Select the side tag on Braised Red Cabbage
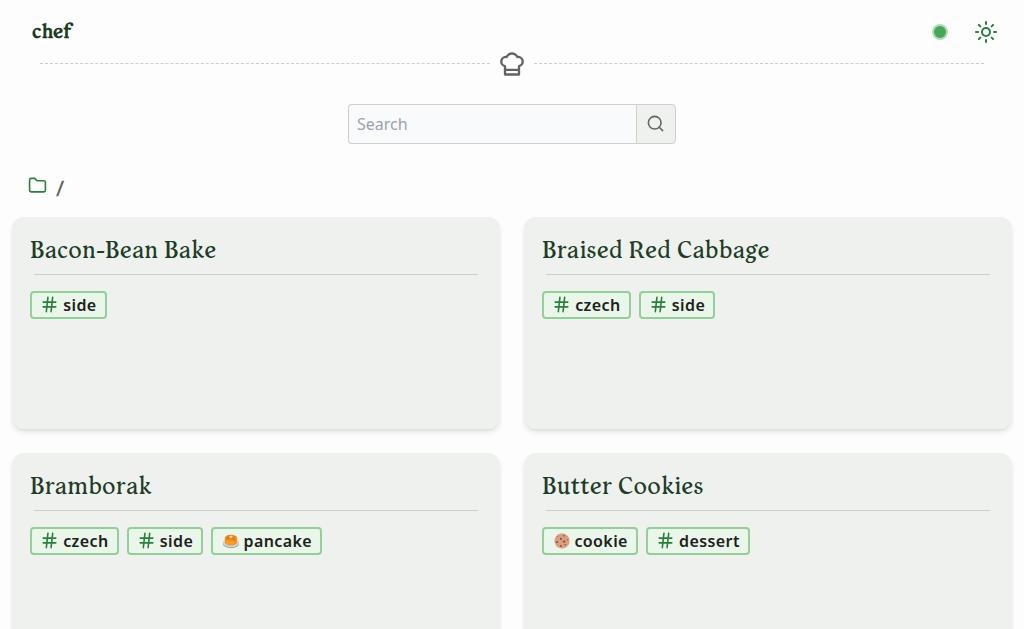The image size is (1024, 629). point(677,305)
